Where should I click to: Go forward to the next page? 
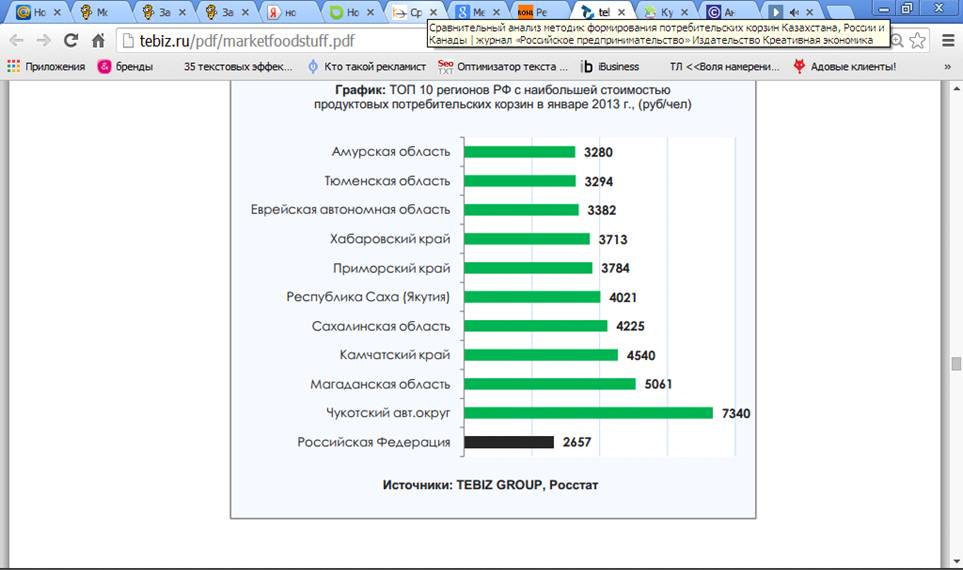pyautogui.click(x=44, y=41)
